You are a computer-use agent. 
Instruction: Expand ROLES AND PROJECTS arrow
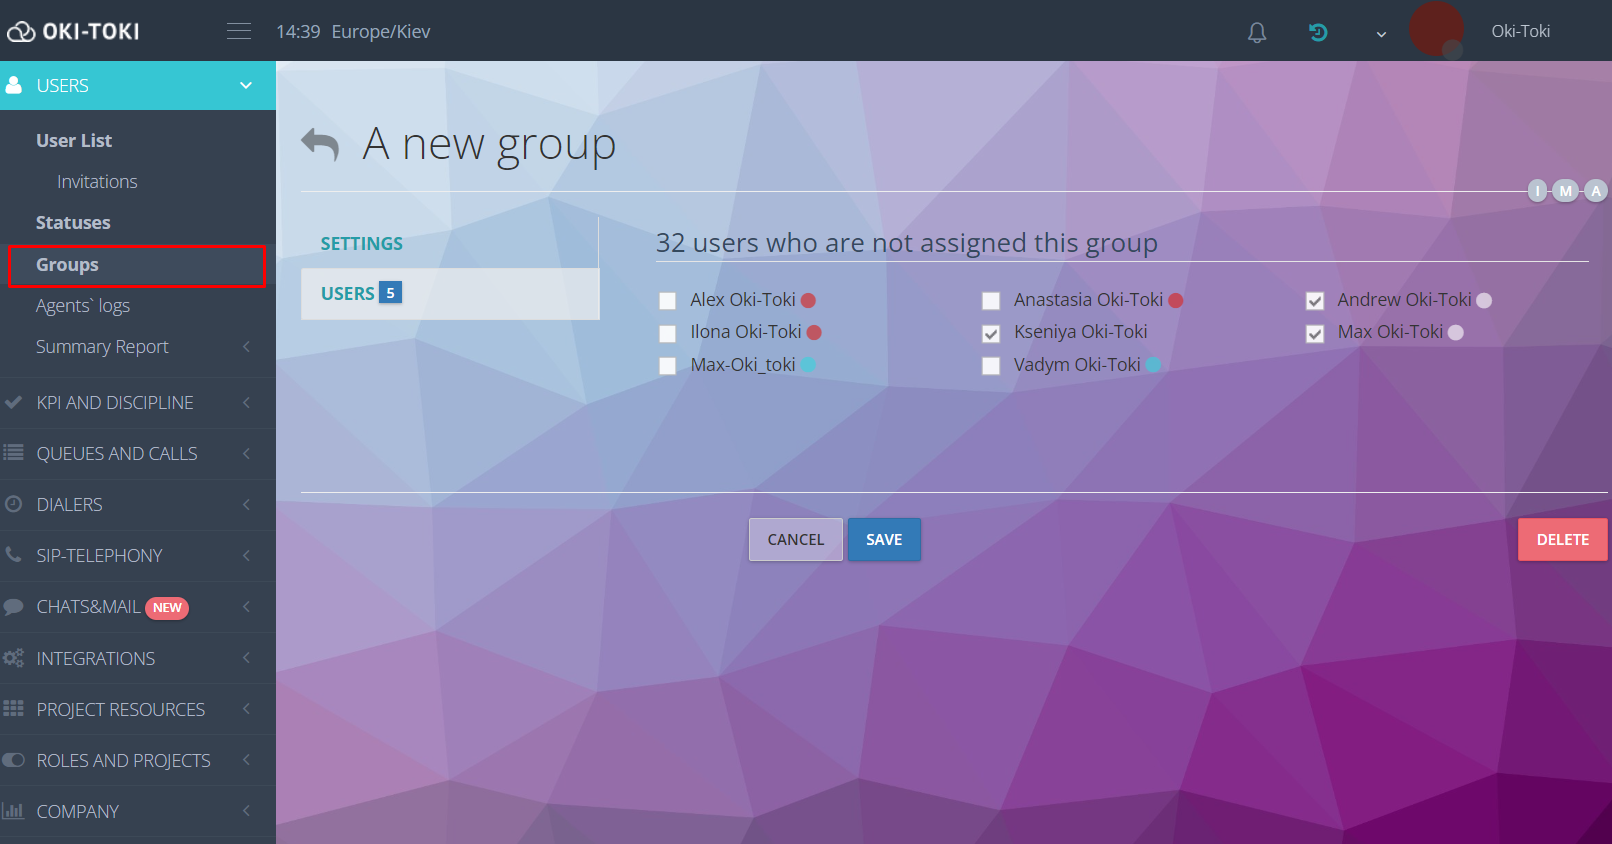[x=246, y=760]
